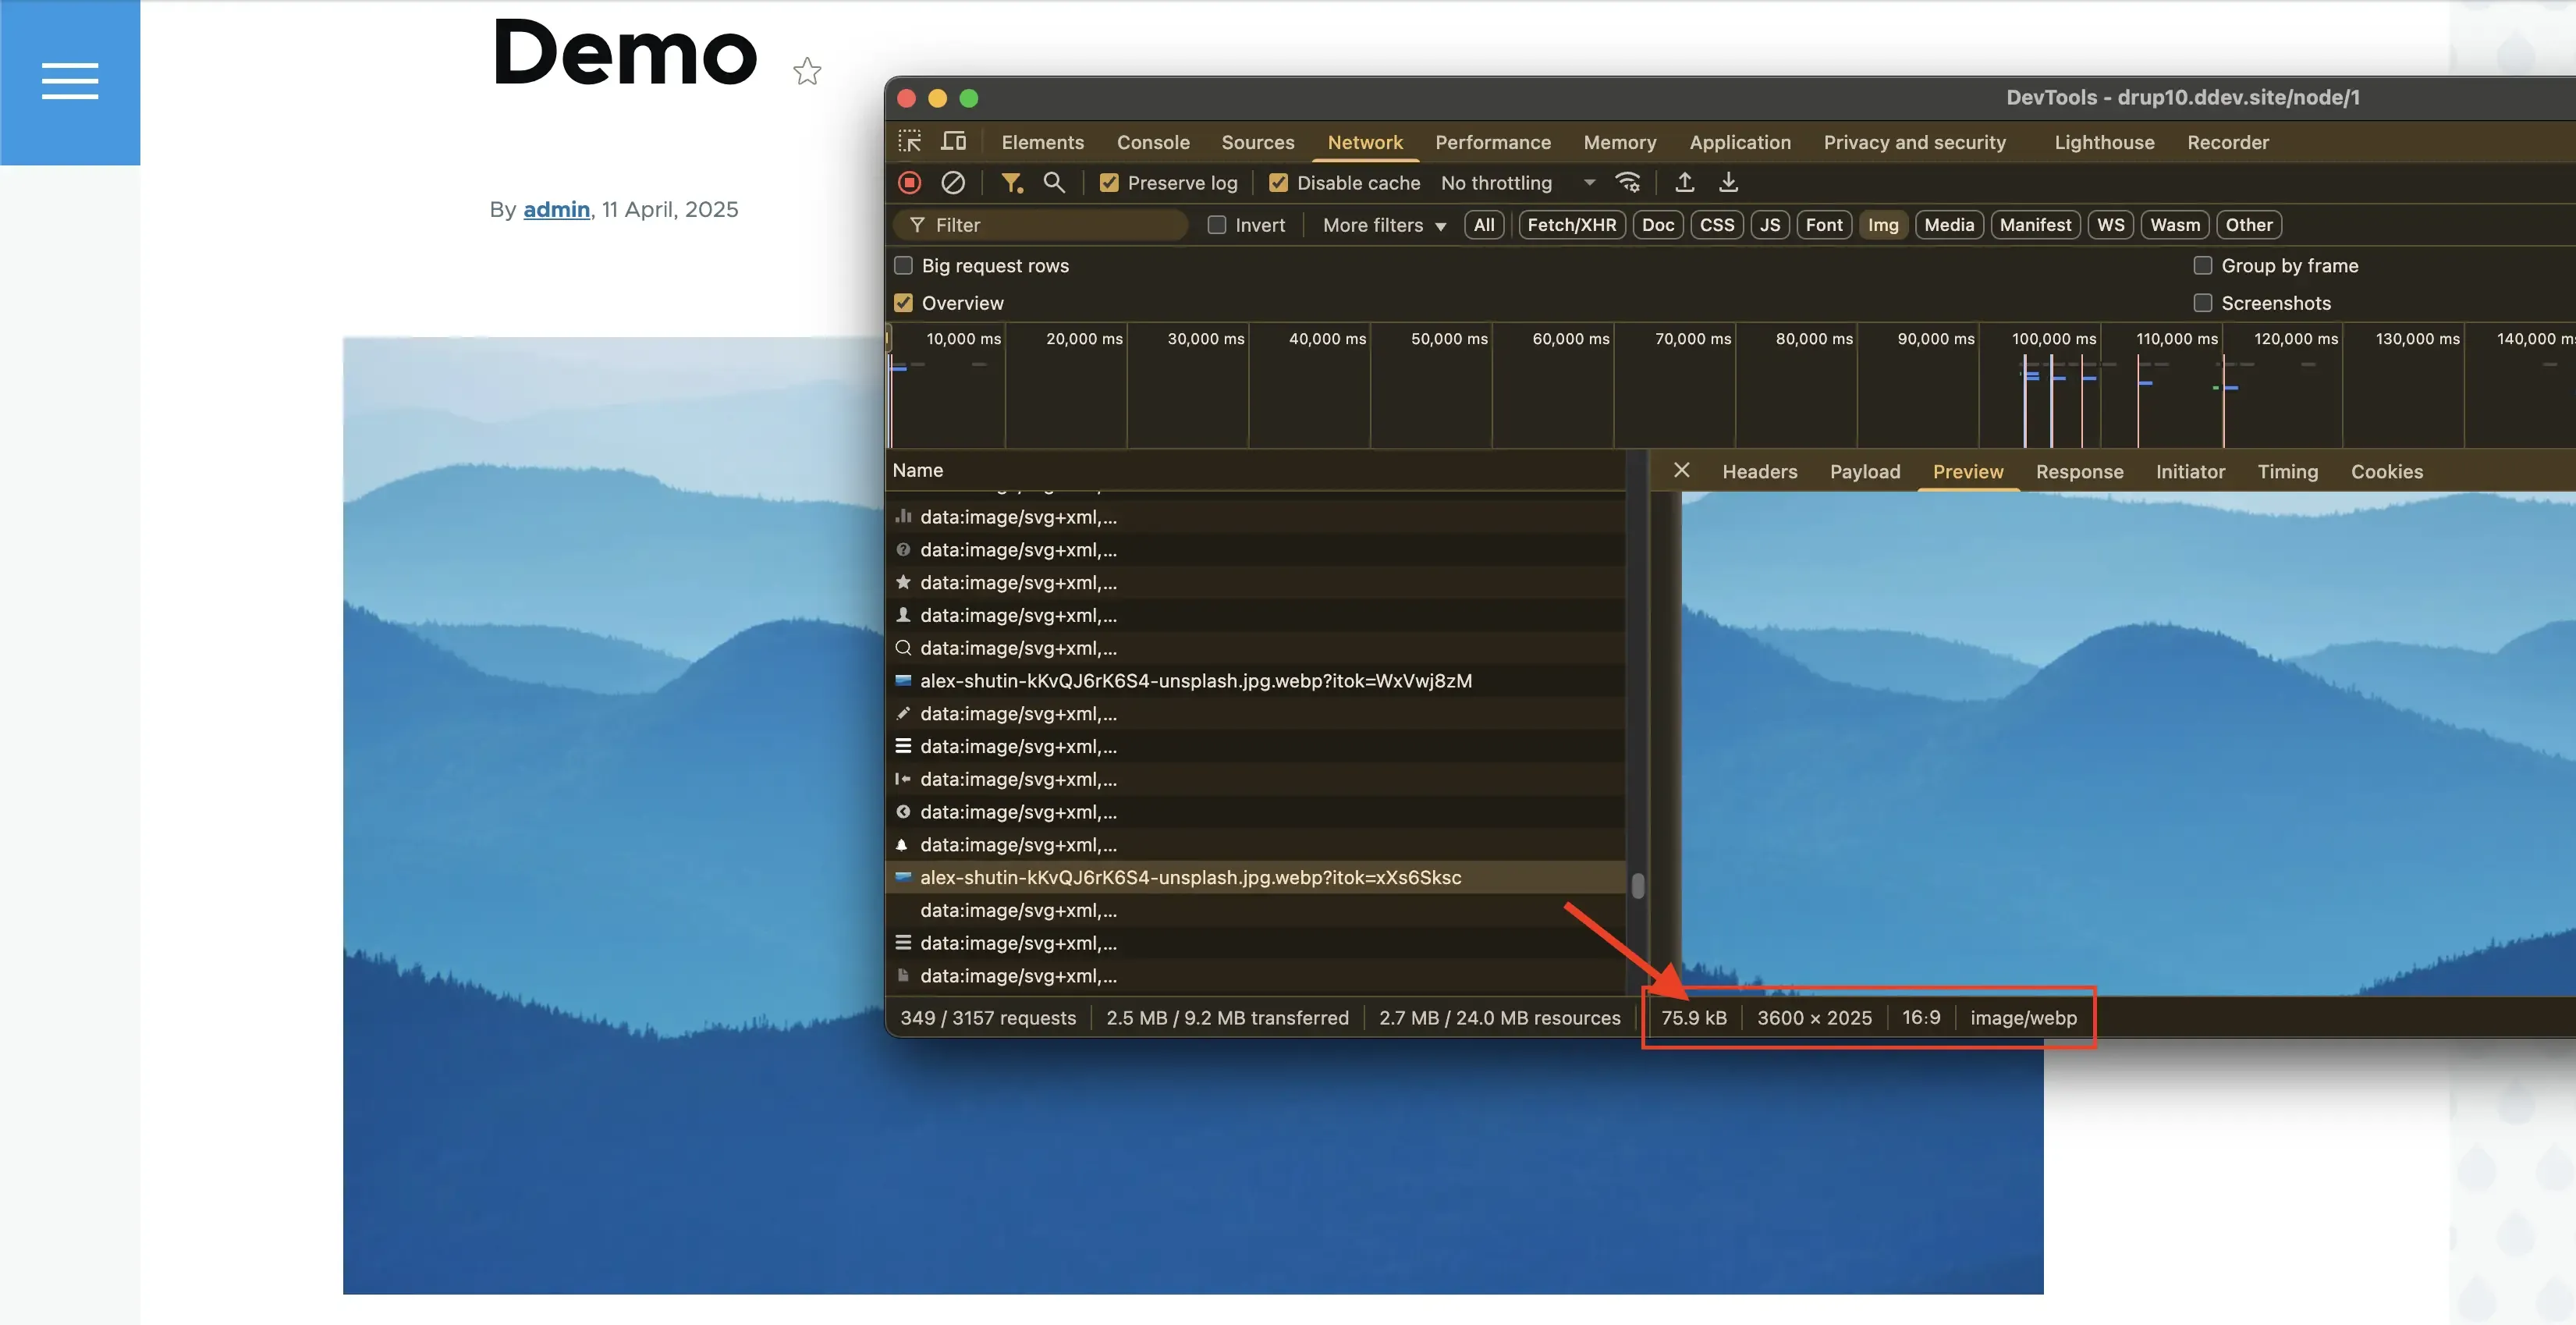This screenshot has height=1325, width=2576.
Task: Disable the cache checkbox
Action: click(1278, 182)
